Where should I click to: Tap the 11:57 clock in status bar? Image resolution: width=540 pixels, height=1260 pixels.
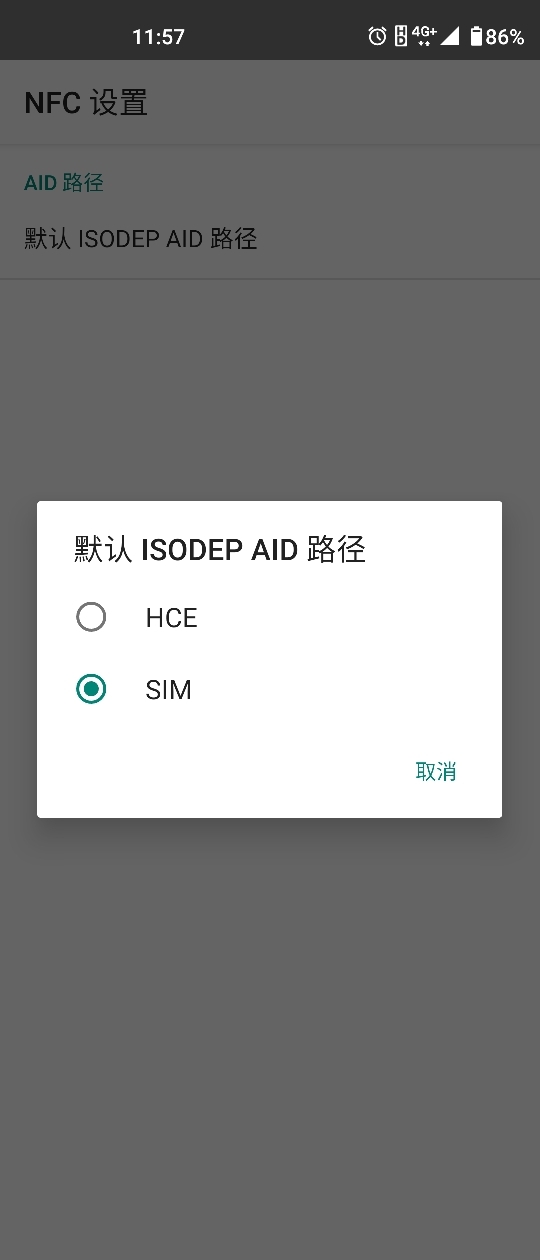(x=158, y=37)
